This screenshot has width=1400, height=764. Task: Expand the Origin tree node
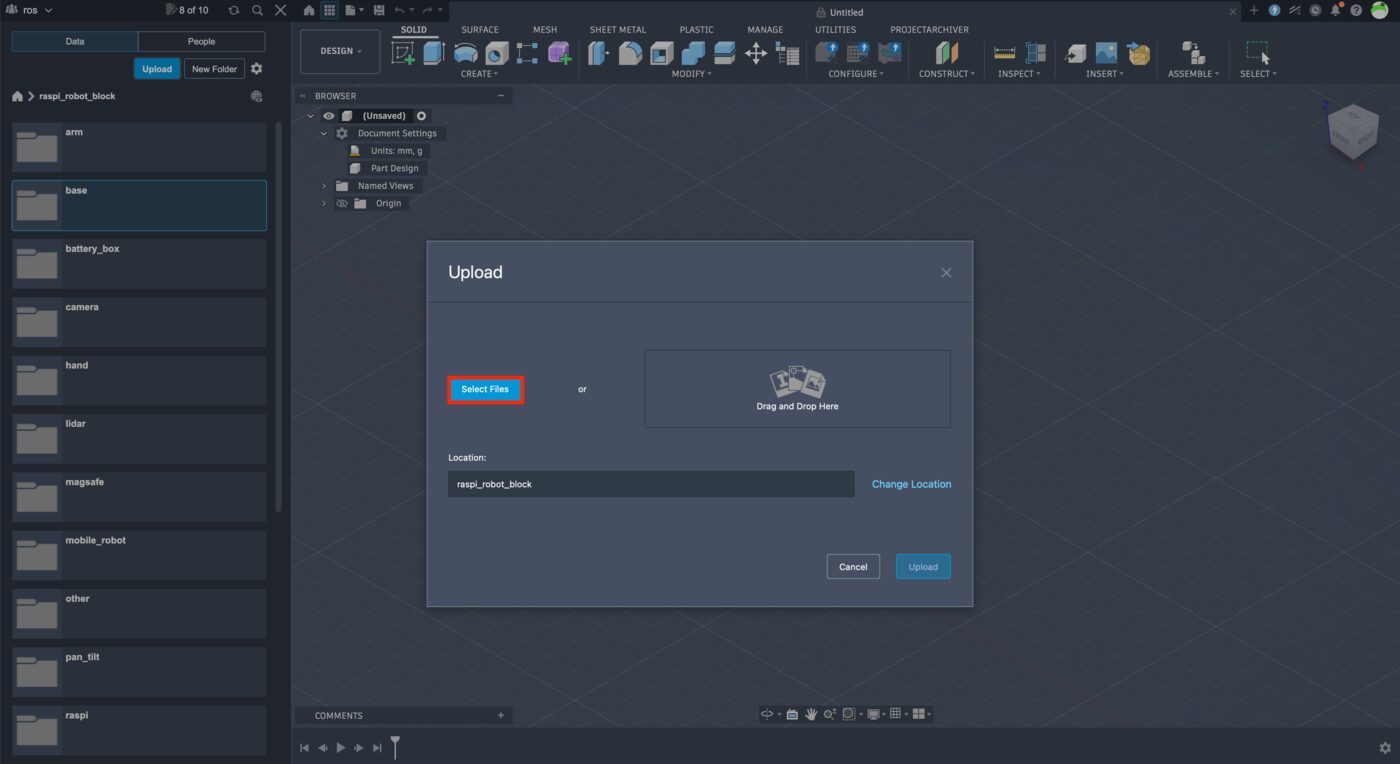click(324, 203)
